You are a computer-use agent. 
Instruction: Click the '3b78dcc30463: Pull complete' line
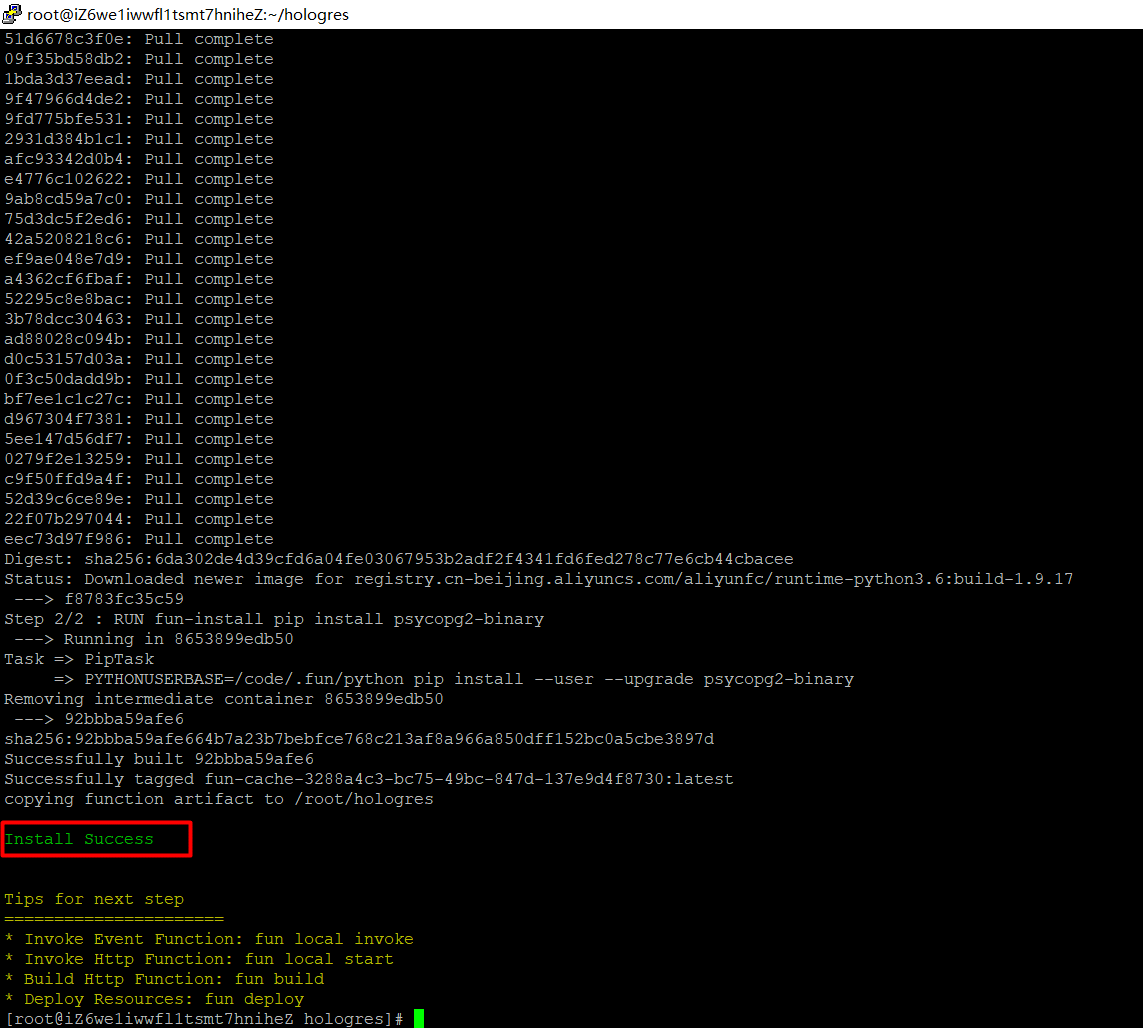[x=139, y=319]
